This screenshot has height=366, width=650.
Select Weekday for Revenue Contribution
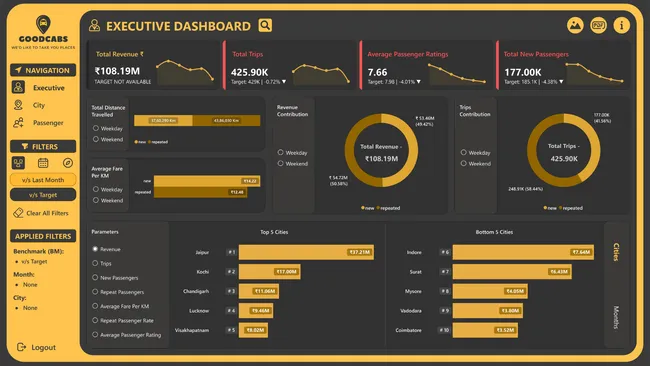(x=281, y=153)
